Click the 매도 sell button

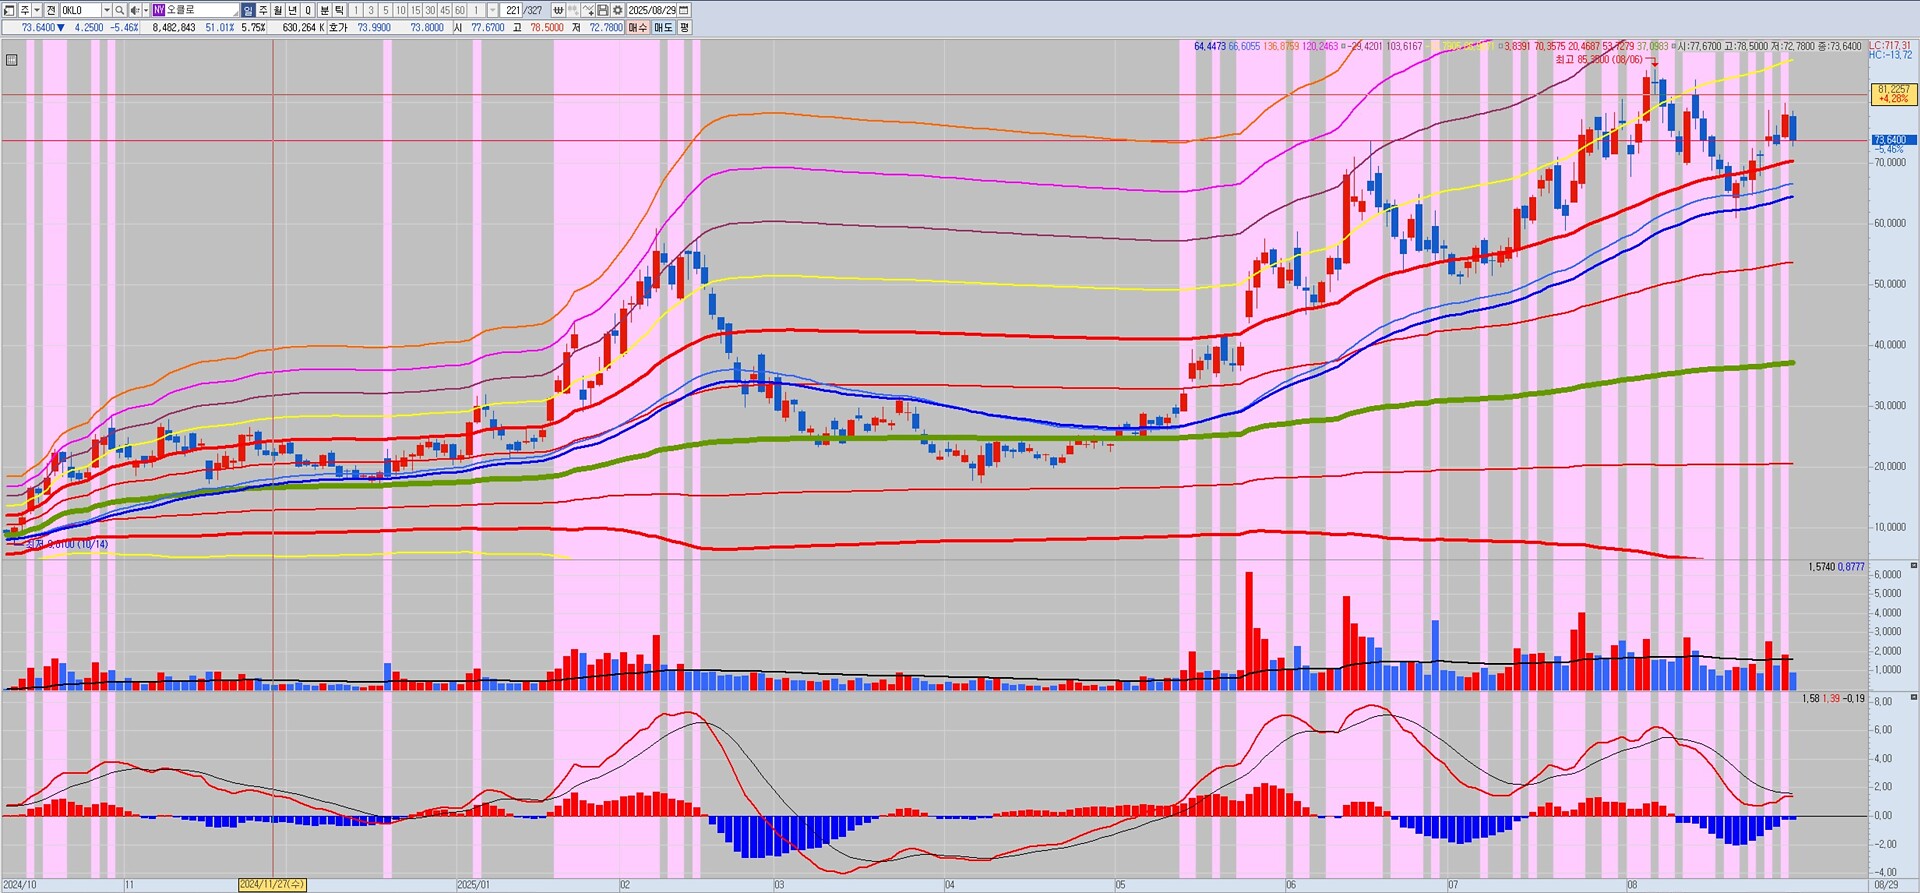click(664, 28)
